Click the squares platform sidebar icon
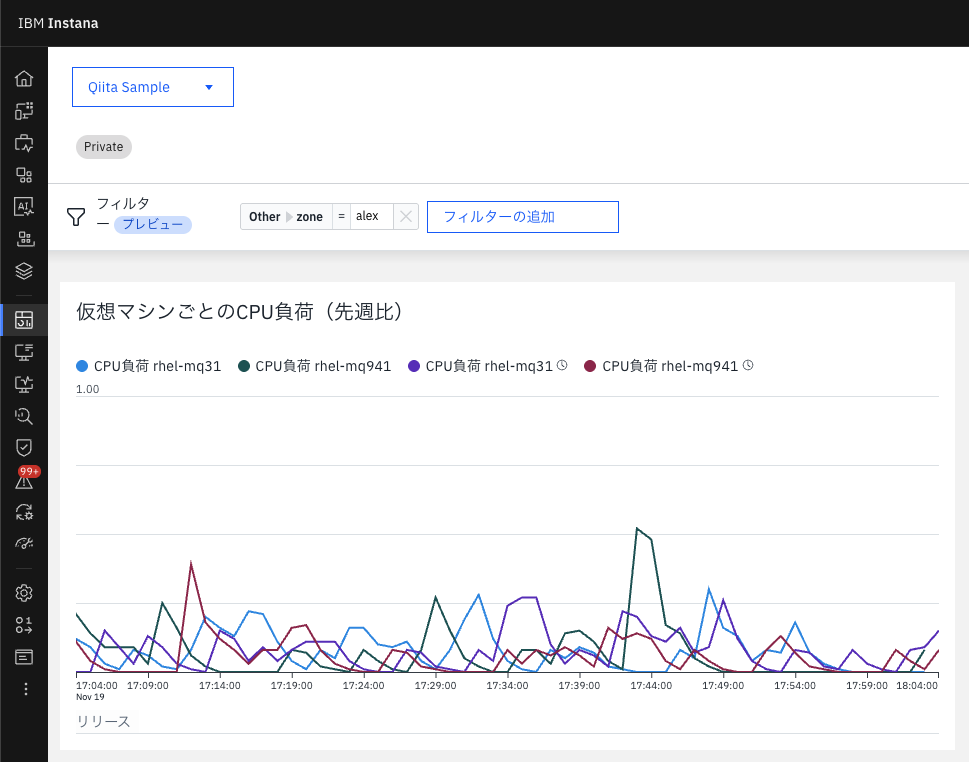This screenshot has width=969, height=762. [x=23, y=175]
